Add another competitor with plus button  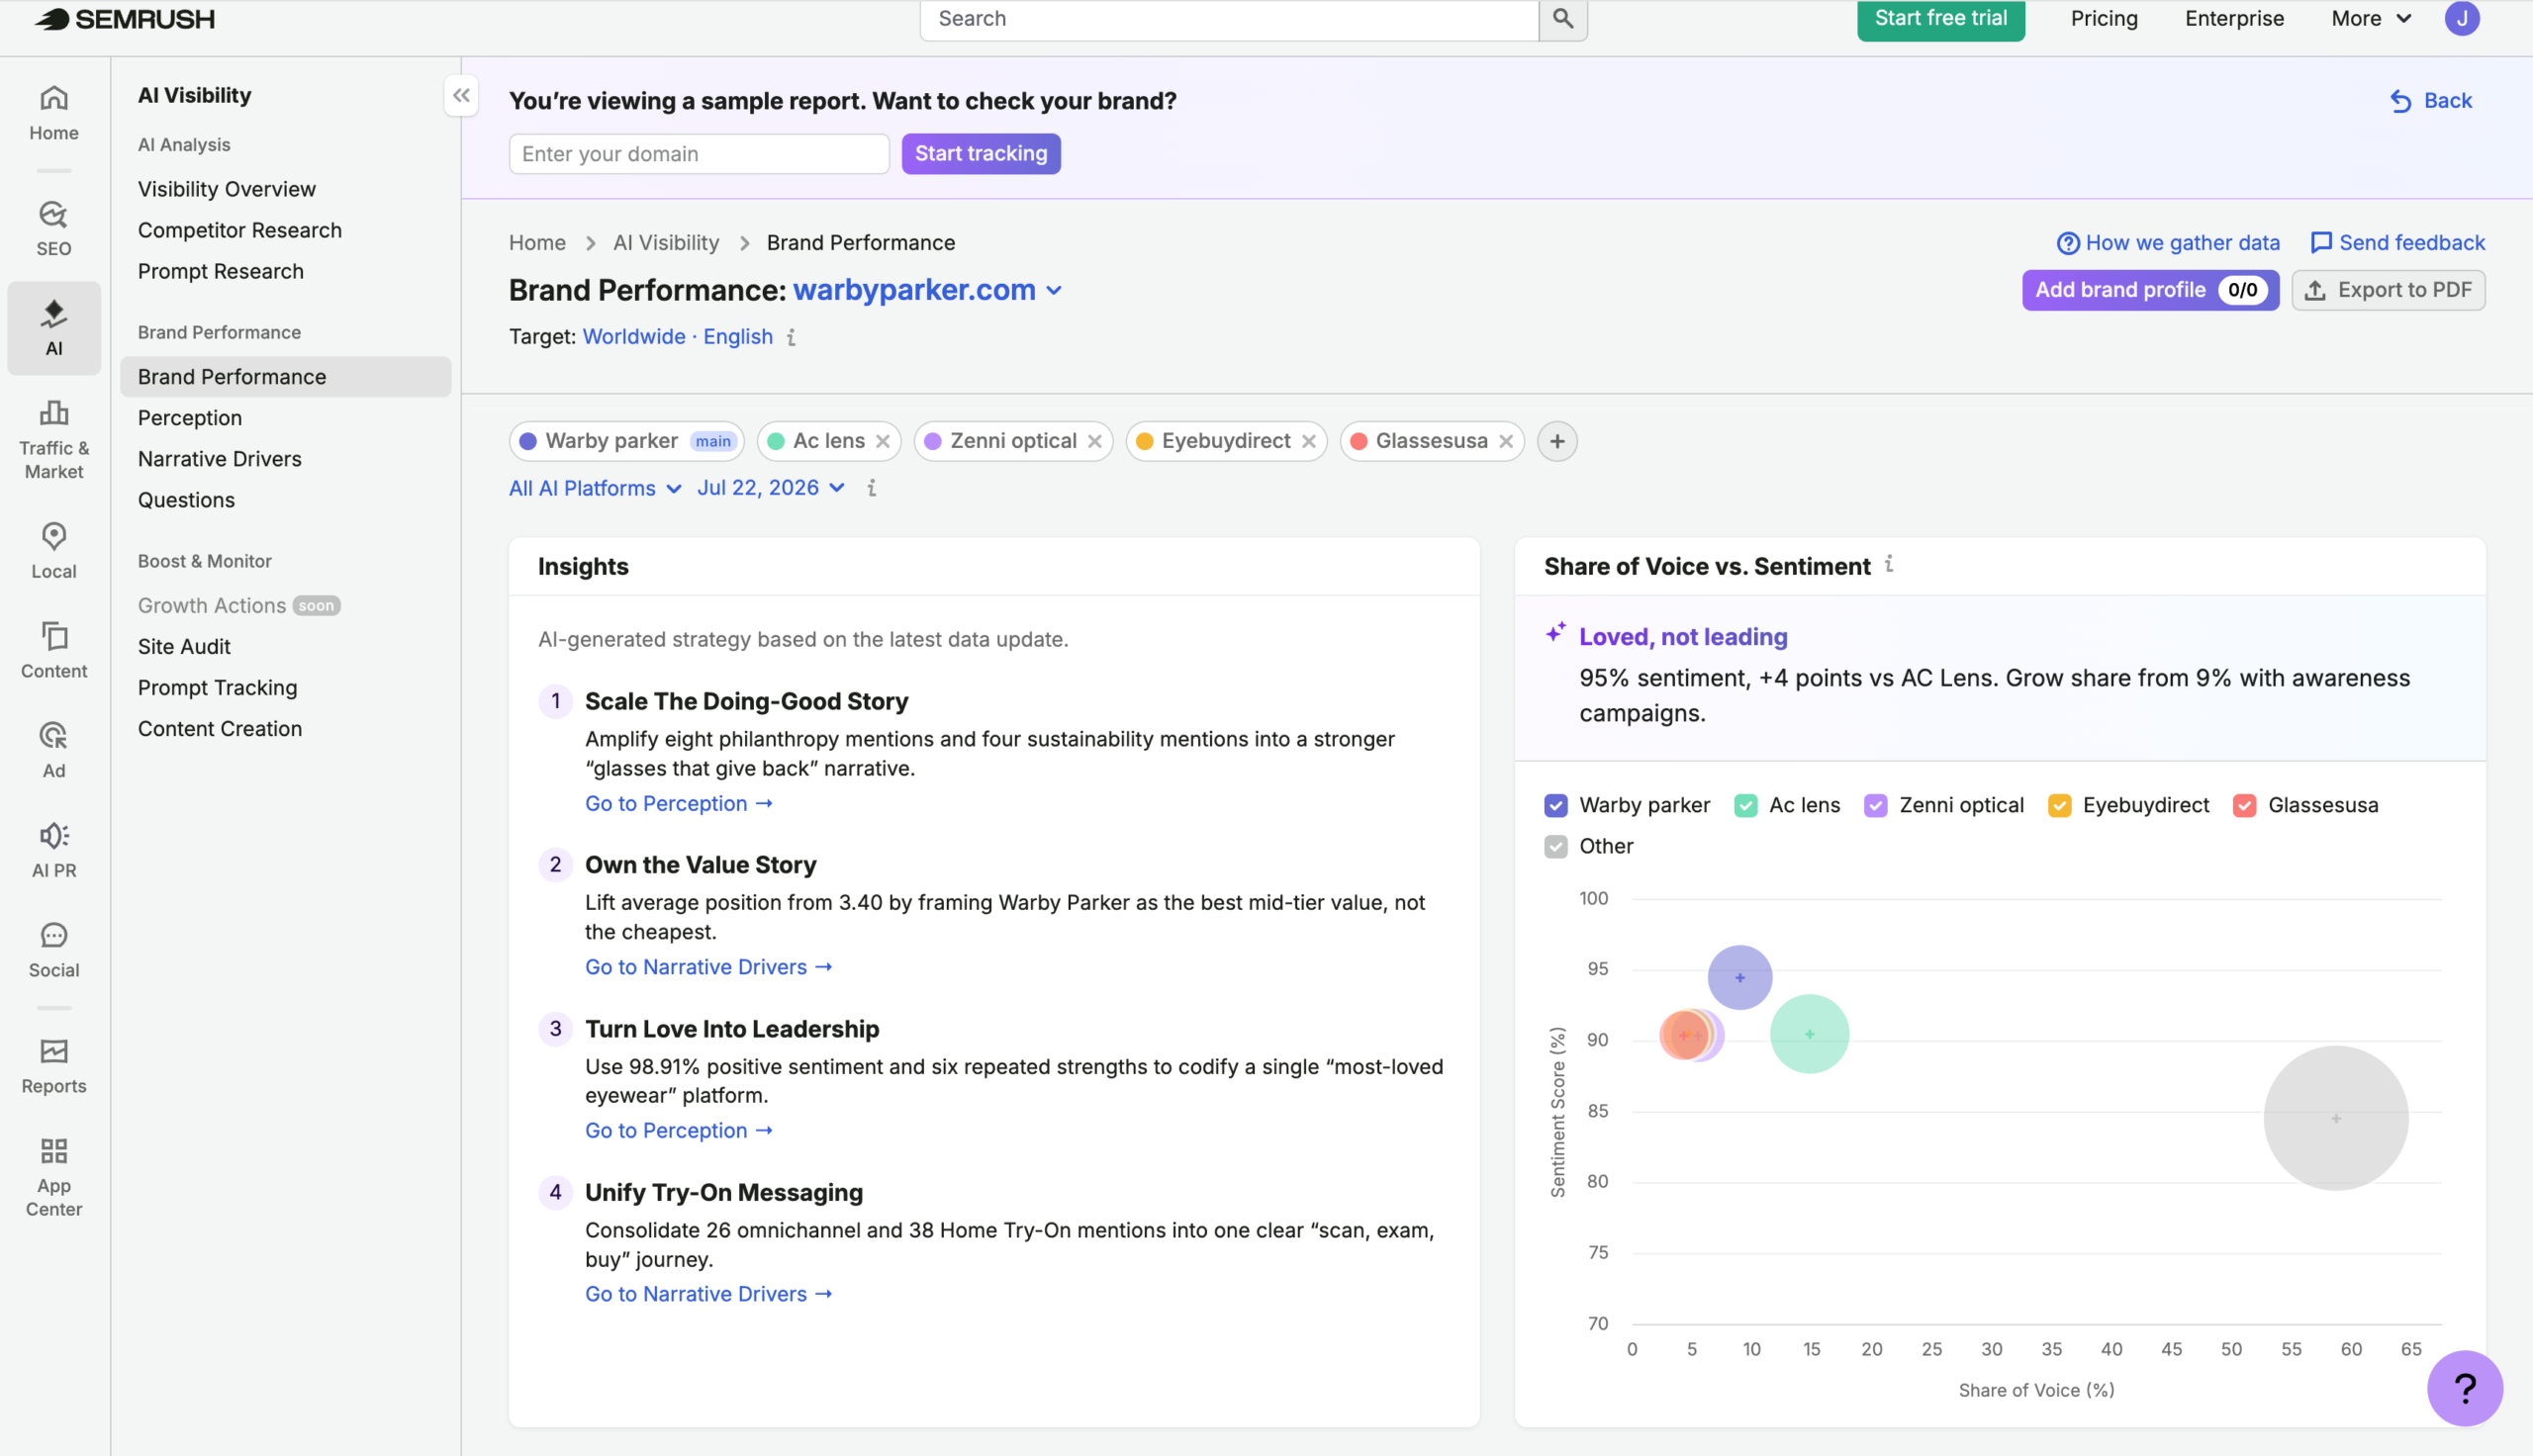tap(1557, 441)
